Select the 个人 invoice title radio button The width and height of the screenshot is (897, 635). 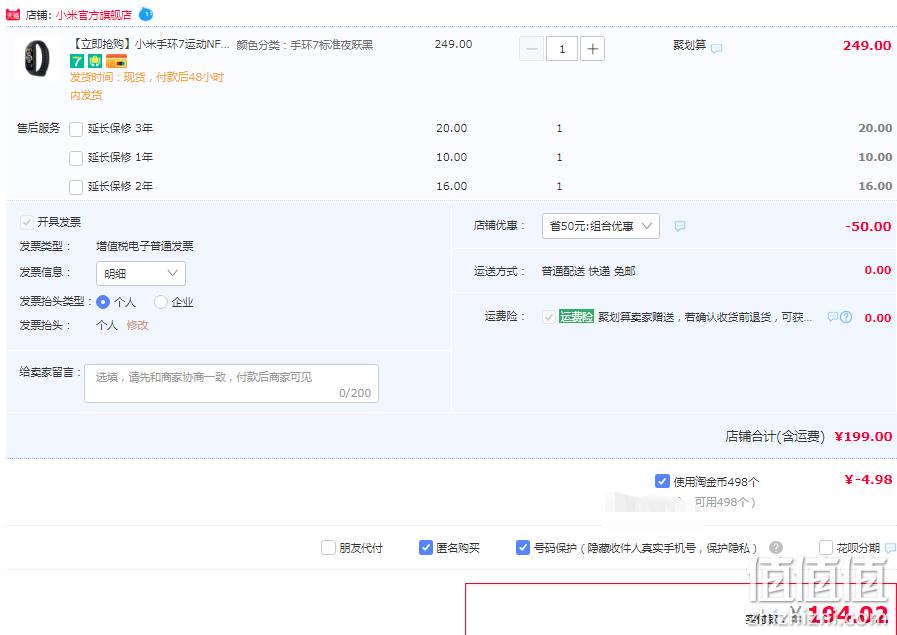(x=103, y=301)
